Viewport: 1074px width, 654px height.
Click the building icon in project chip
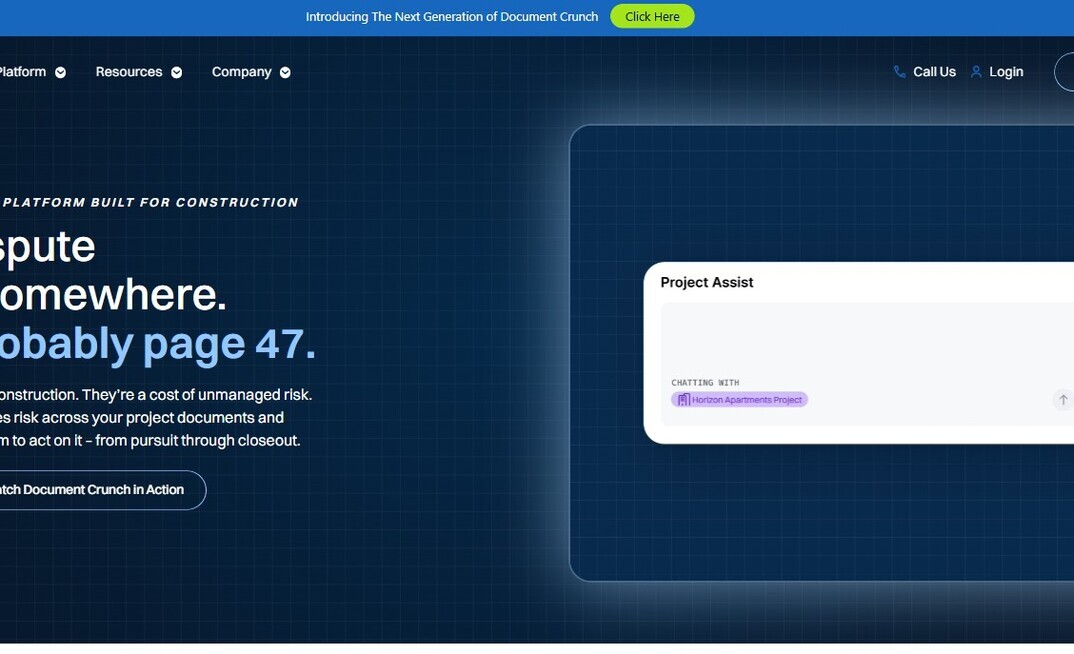click(x=683, y=400)
